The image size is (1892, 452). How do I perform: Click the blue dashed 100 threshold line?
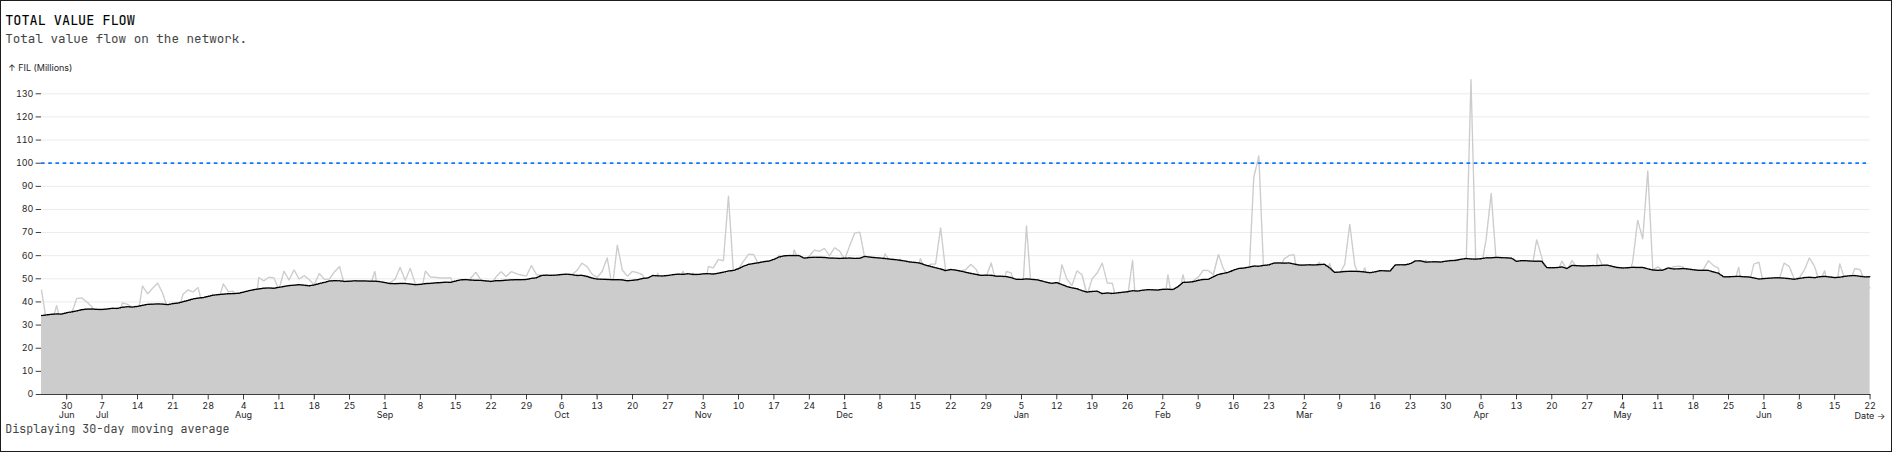[x=900, y=163]
